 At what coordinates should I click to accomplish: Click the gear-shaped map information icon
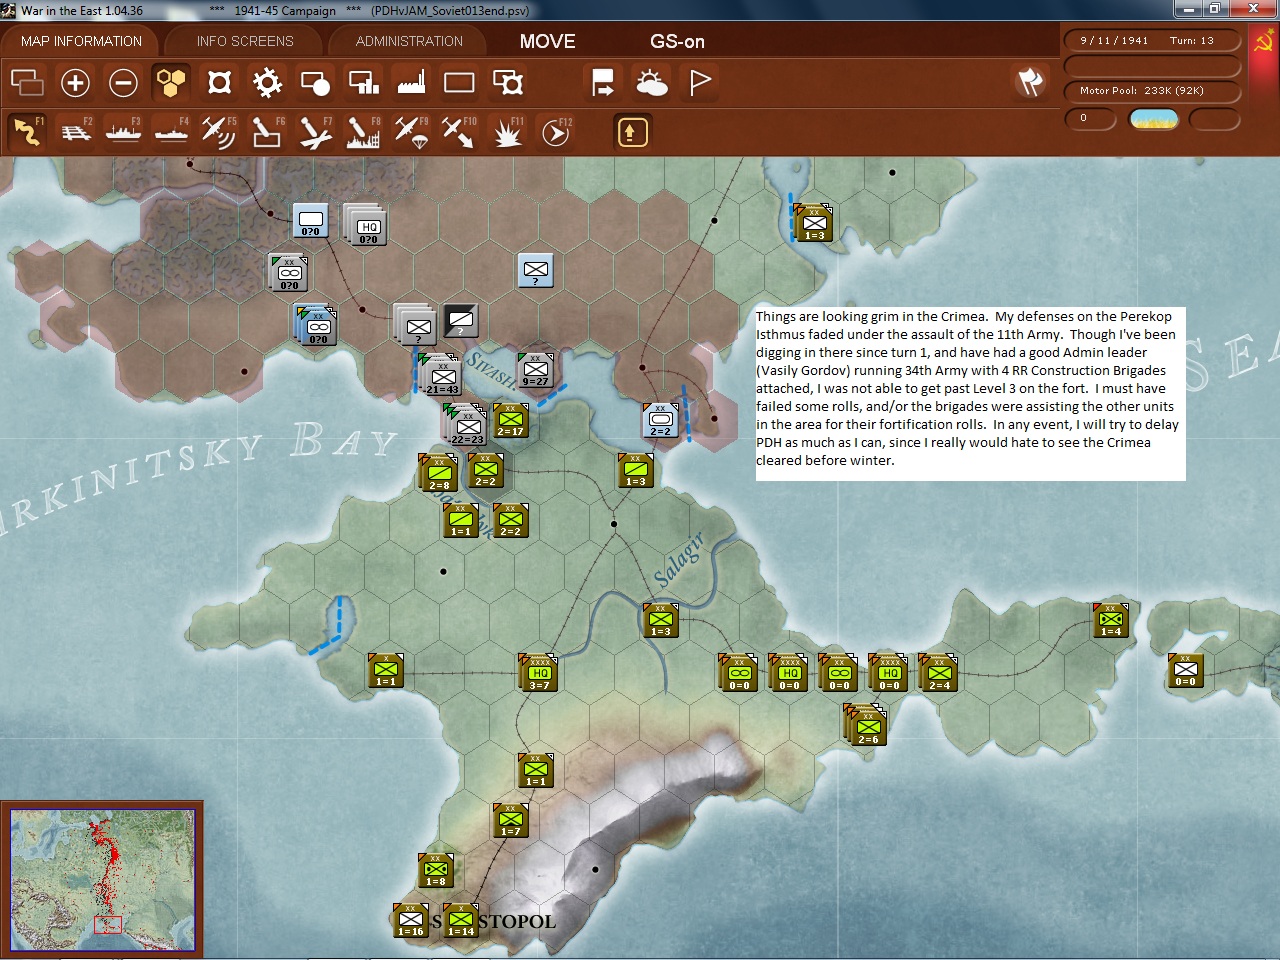click(267, 82)
